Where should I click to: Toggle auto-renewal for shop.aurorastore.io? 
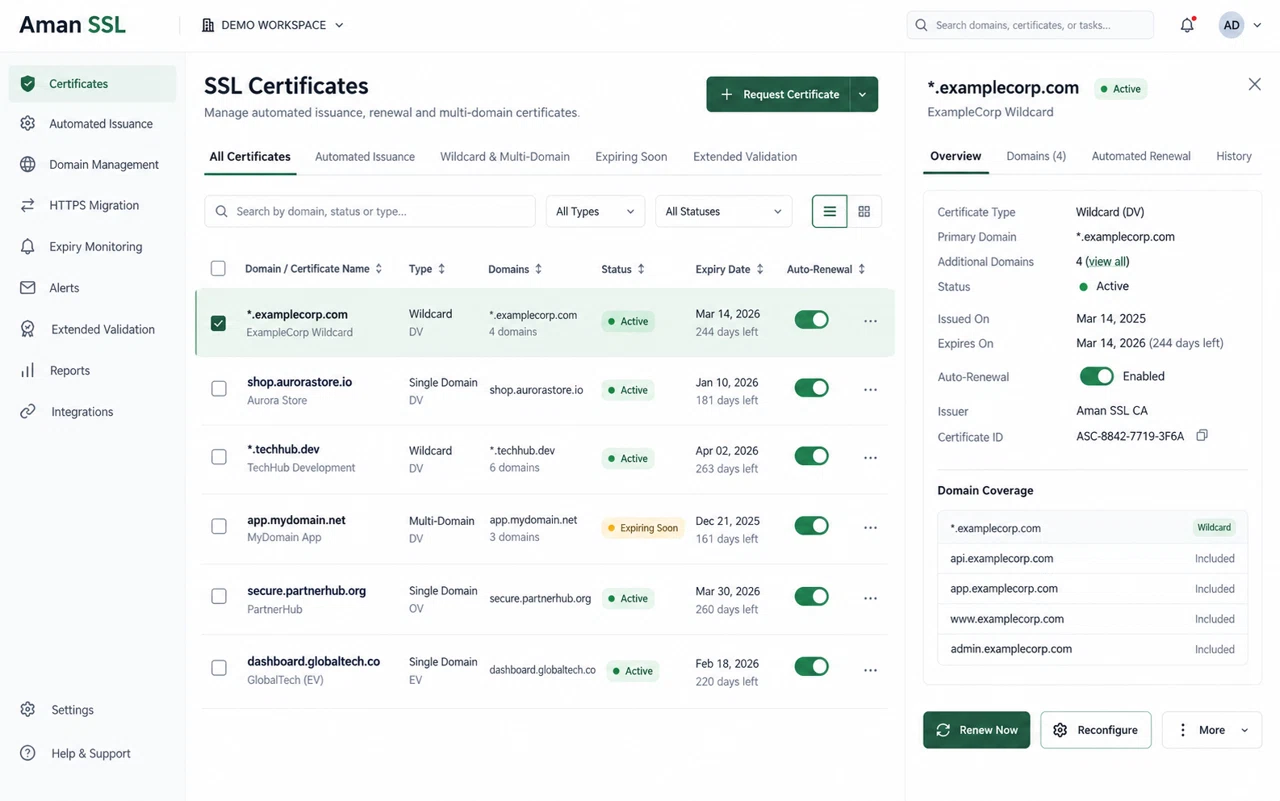click(x=811, y=388)
